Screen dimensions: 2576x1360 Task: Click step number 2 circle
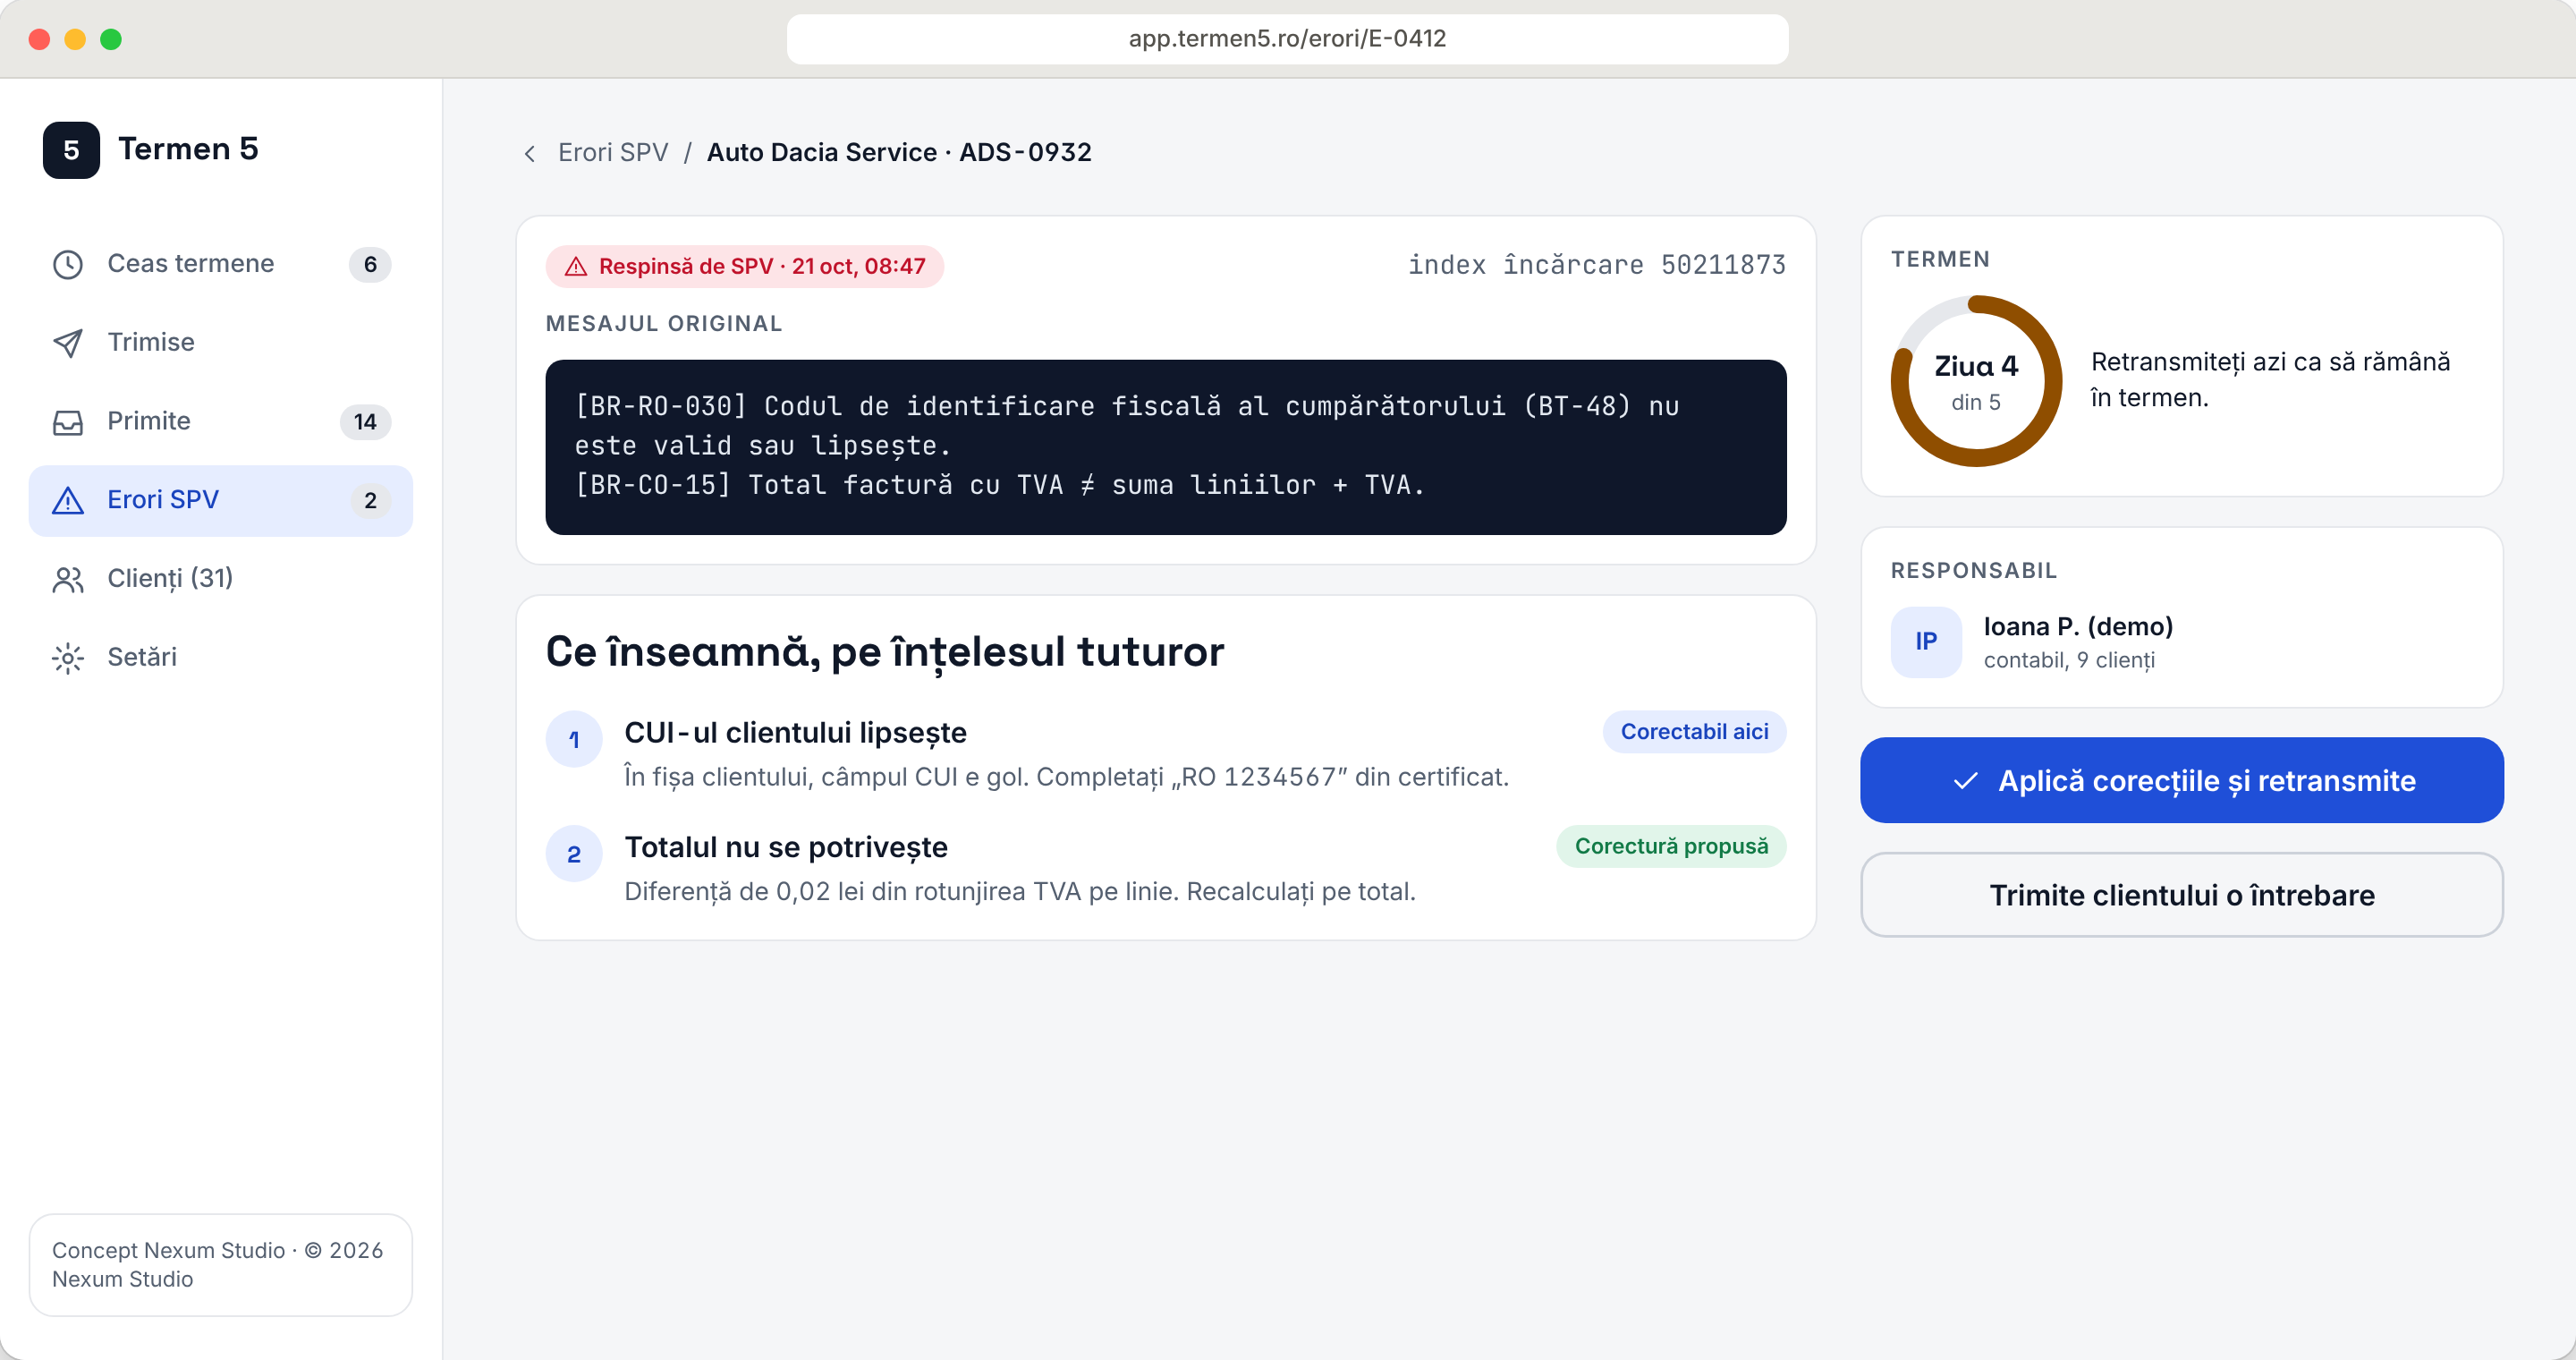click(x=574, y=854)
